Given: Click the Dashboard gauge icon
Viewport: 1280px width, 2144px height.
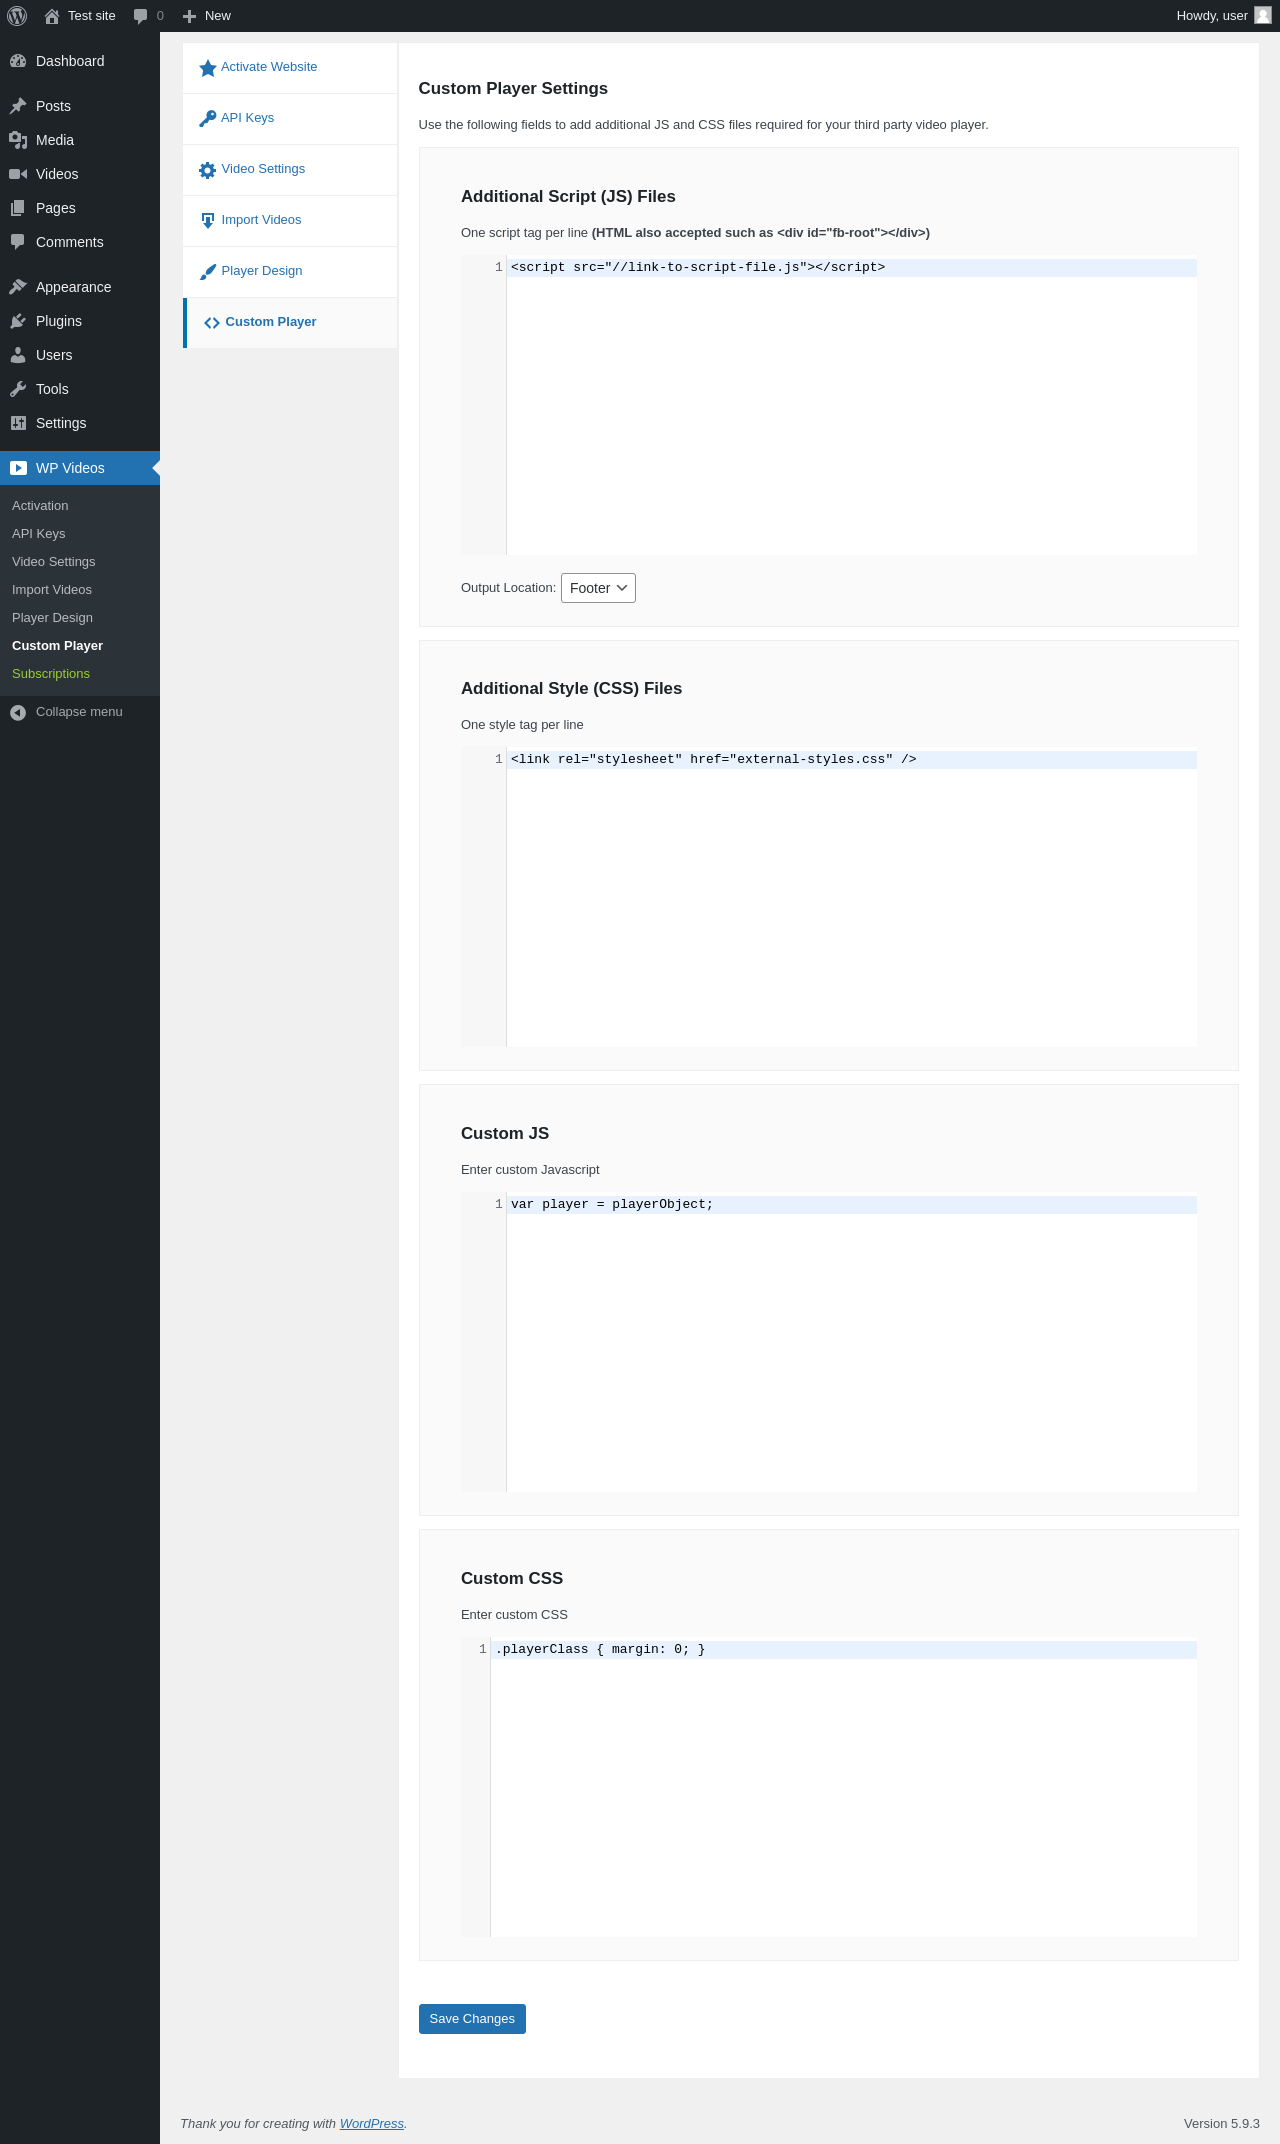Looking at the screenshot, I should pyautogui.click(x=18, y=61).
